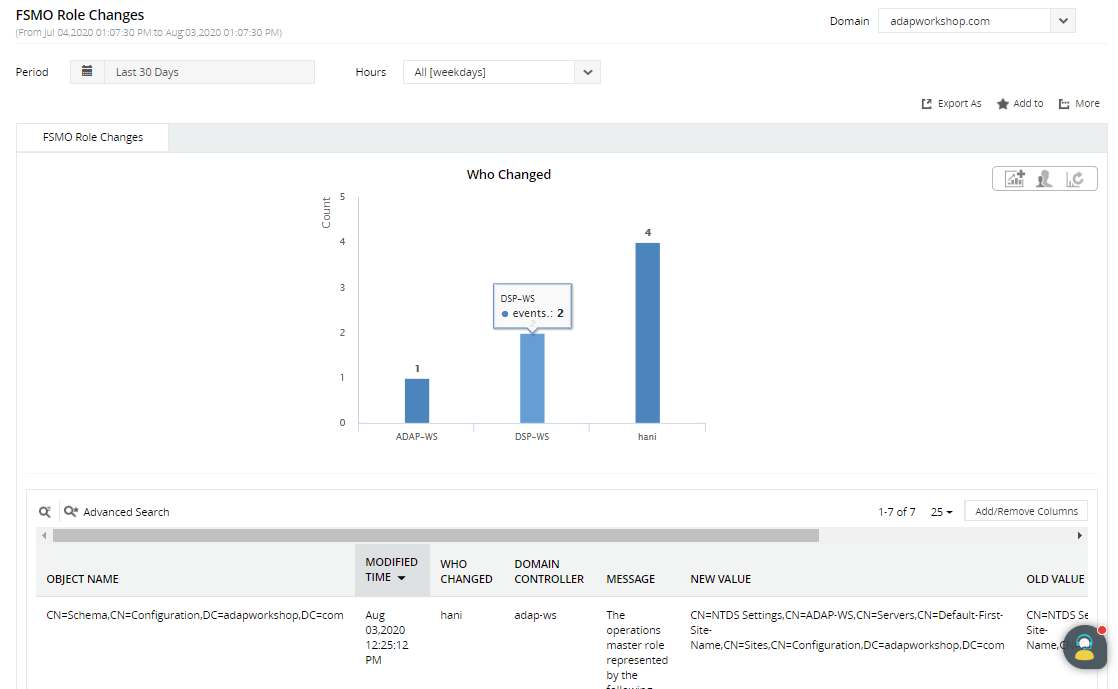Click the More label

[x=1087, y=103]
